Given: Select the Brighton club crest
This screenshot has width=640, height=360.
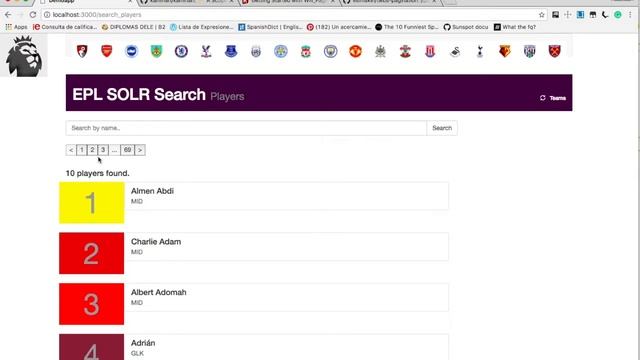Looking at the screenshot, I should (131, 51).
